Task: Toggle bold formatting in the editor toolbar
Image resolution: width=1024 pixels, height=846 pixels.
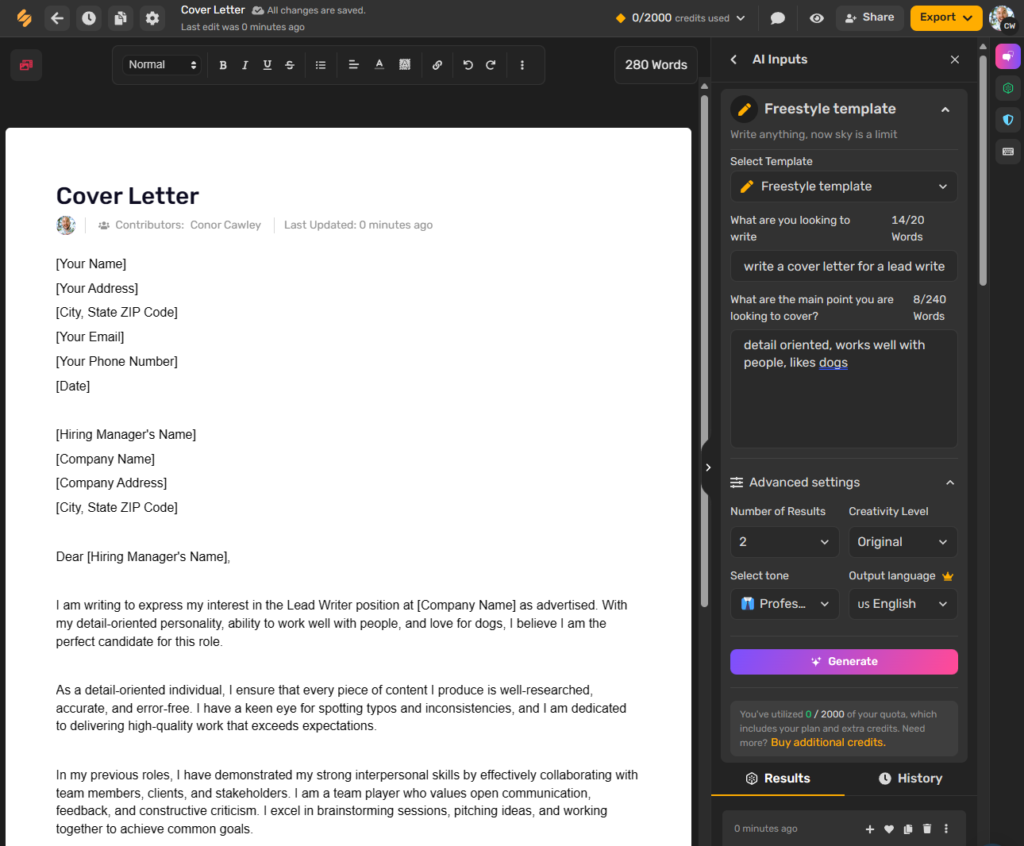Action: coord(223,65)
